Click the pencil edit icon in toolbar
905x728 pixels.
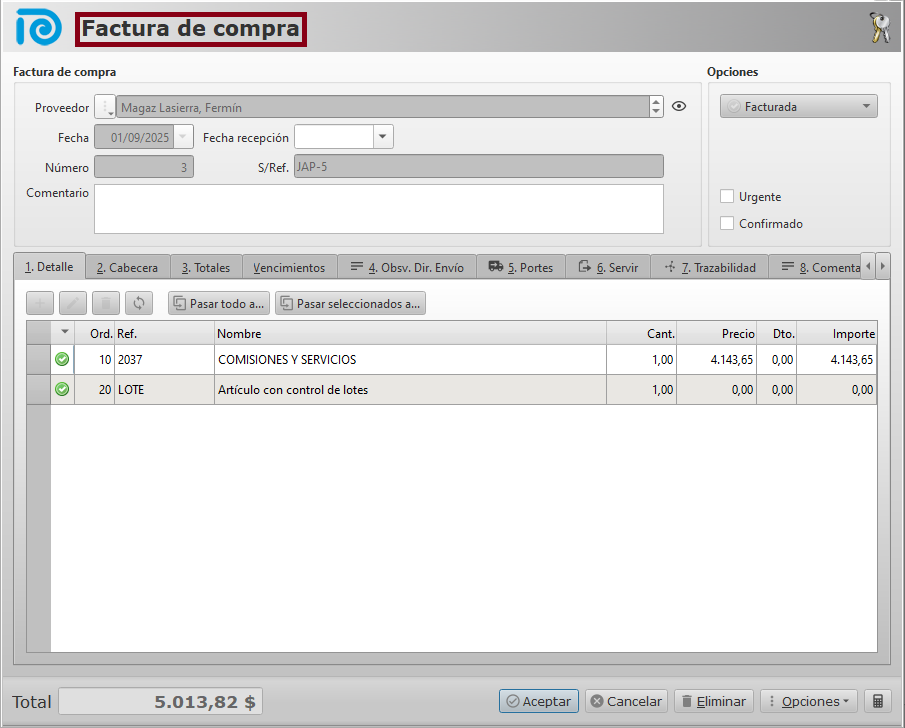(72, 303)
